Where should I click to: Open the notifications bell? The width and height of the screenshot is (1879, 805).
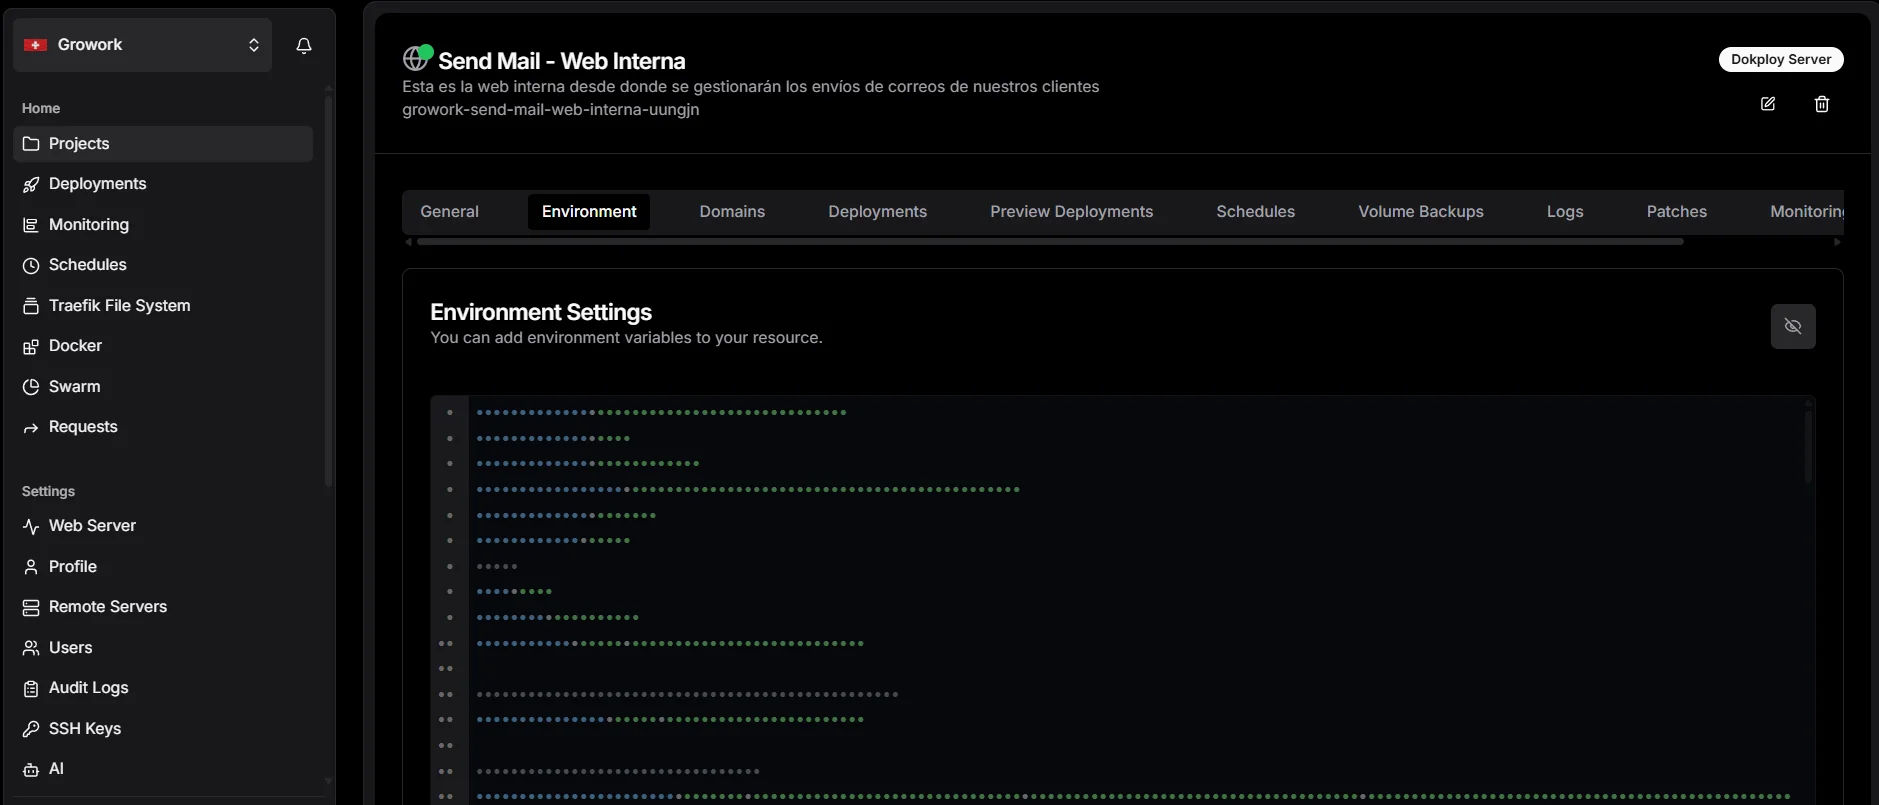click(304, 45)
